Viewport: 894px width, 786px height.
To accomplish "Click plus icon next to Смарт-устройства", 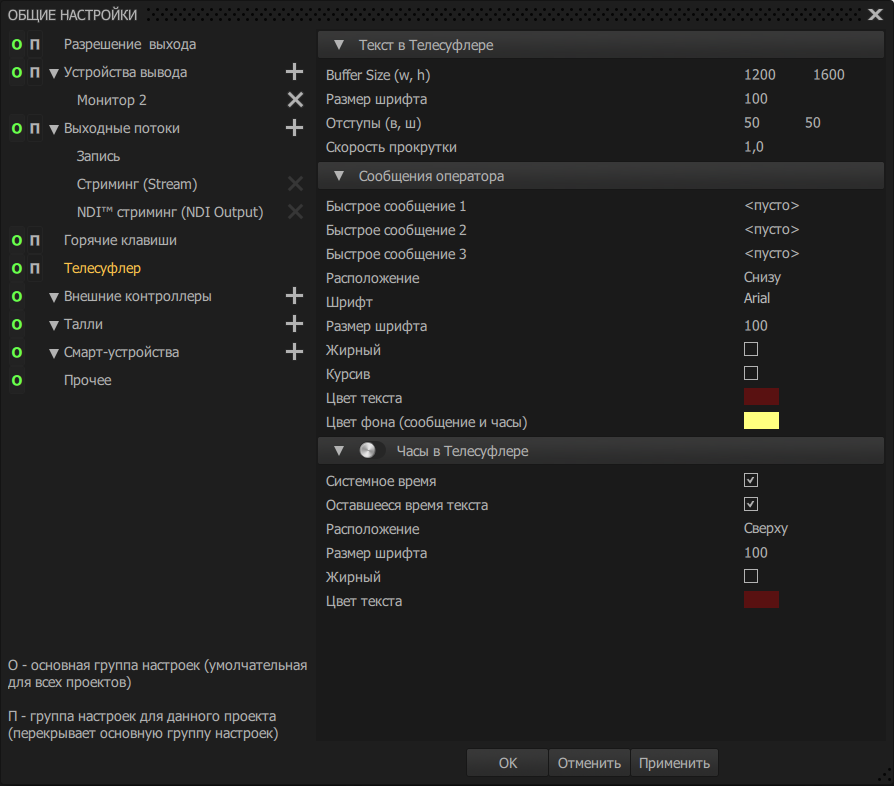I will (x=294, y=352).
